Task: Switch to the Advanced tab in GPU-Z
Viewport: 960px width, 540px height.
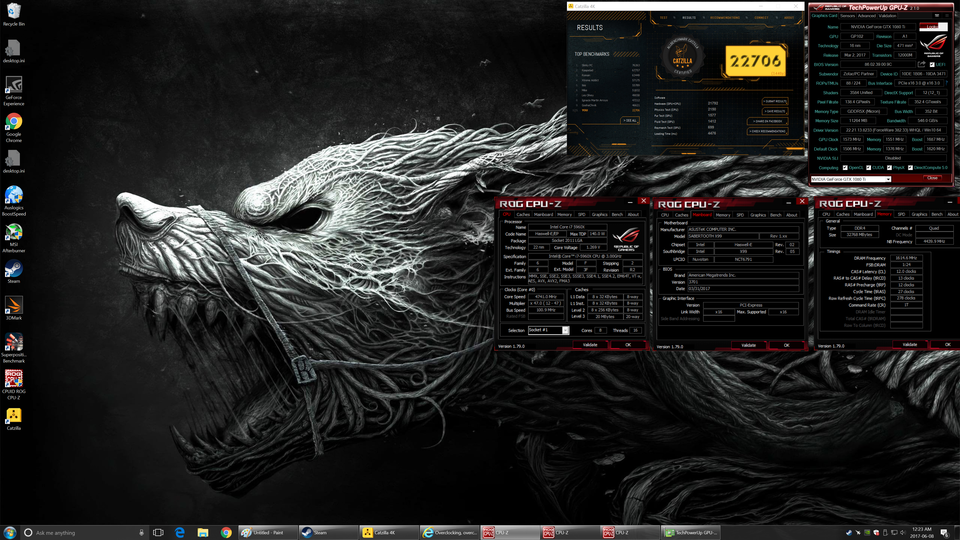Action: tap(867, 15)
